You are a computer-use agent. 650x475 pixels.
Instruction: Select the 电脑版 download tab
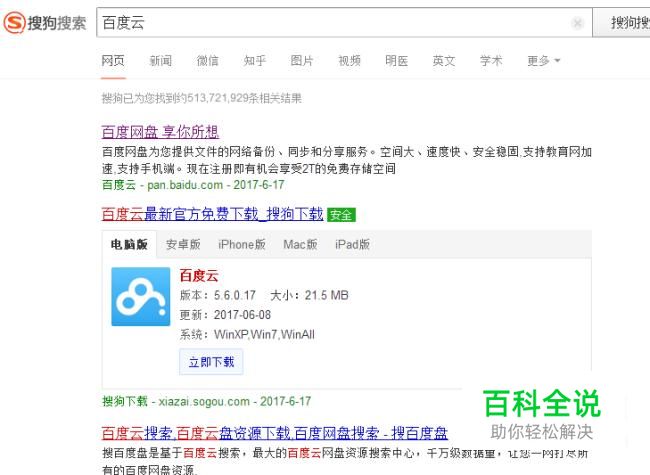(x=129, y=245)
